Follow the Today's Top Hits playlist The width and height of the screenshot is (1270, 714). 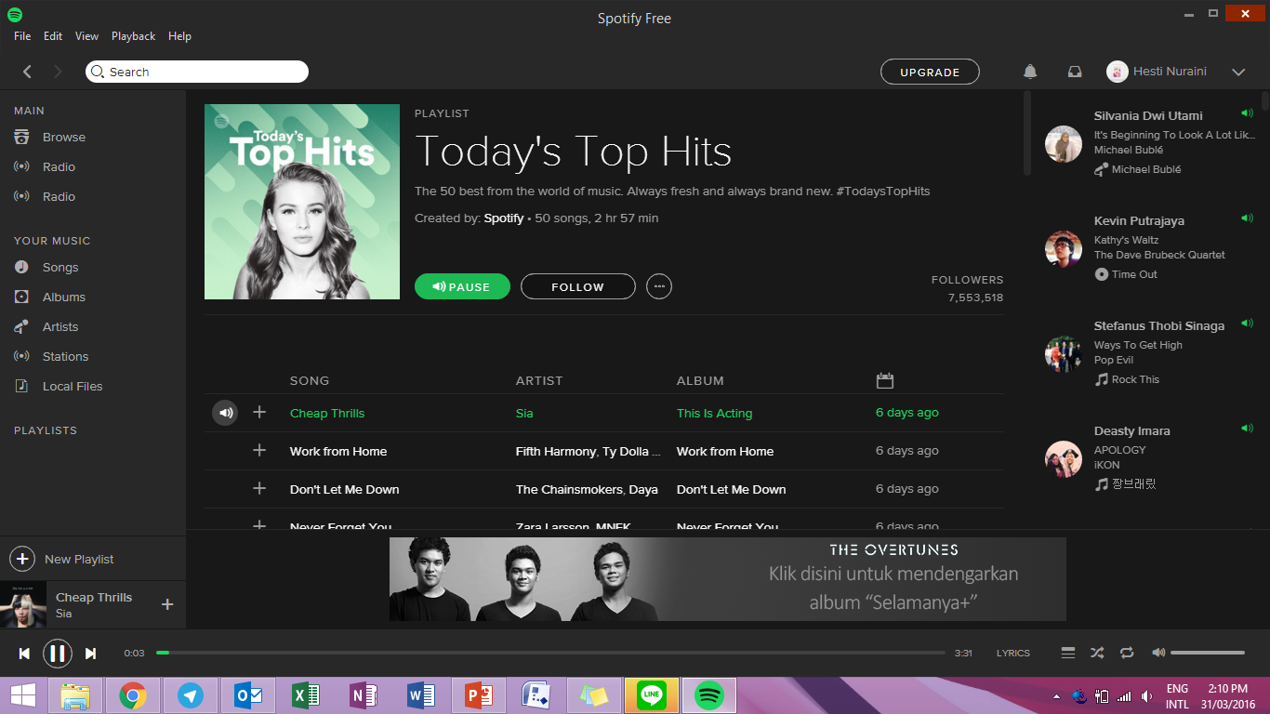[x=578, y=287]
